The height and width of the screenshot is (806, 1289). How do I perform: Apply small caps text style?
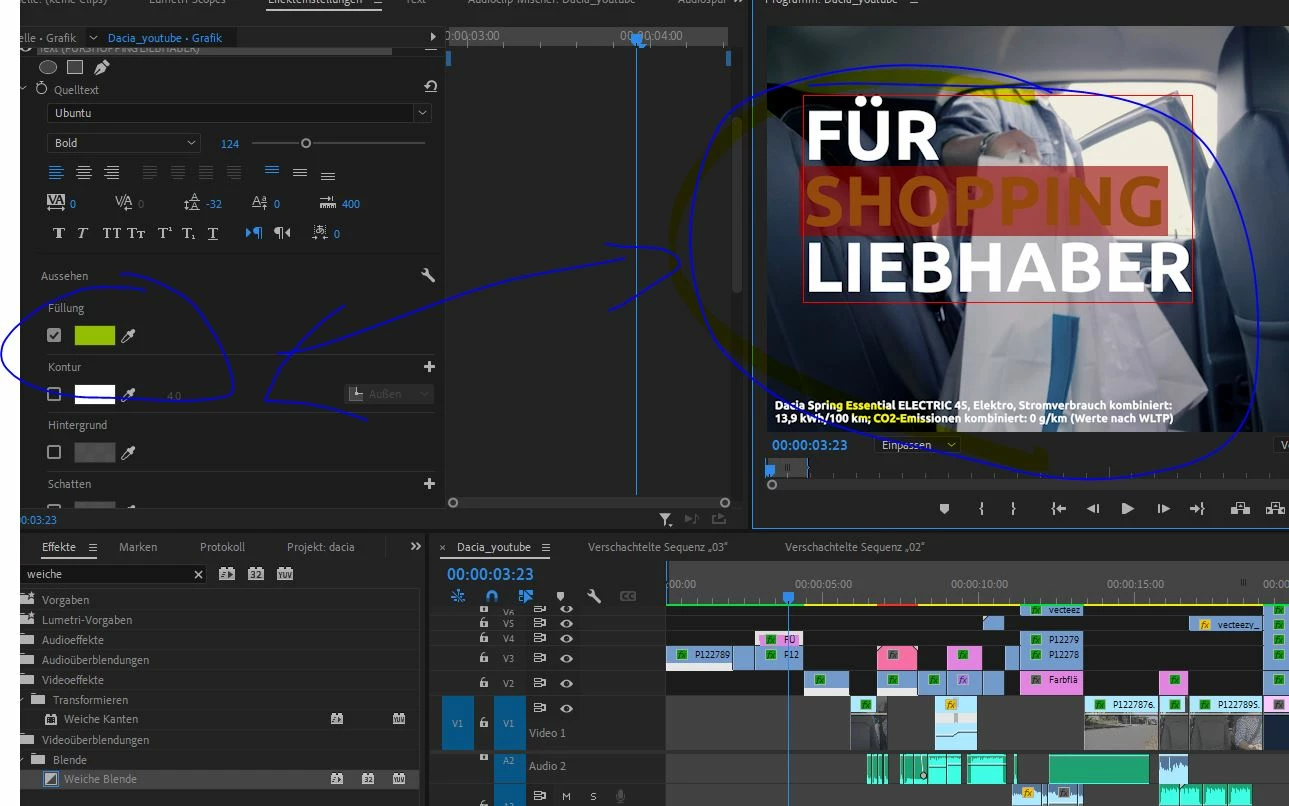pyautogui.click(x=136, y=233)
